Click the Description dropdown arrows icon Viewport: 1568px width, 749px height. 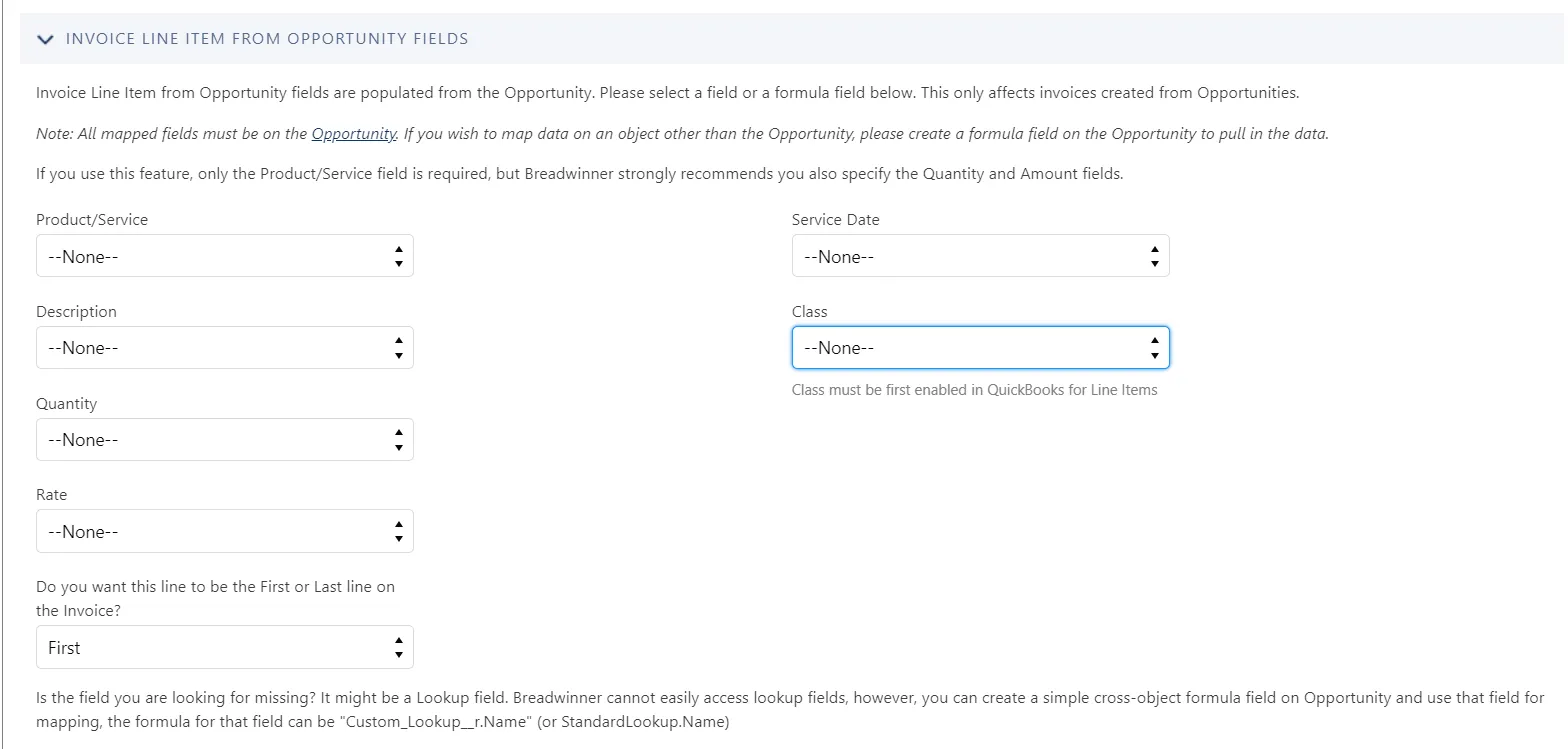399,348
